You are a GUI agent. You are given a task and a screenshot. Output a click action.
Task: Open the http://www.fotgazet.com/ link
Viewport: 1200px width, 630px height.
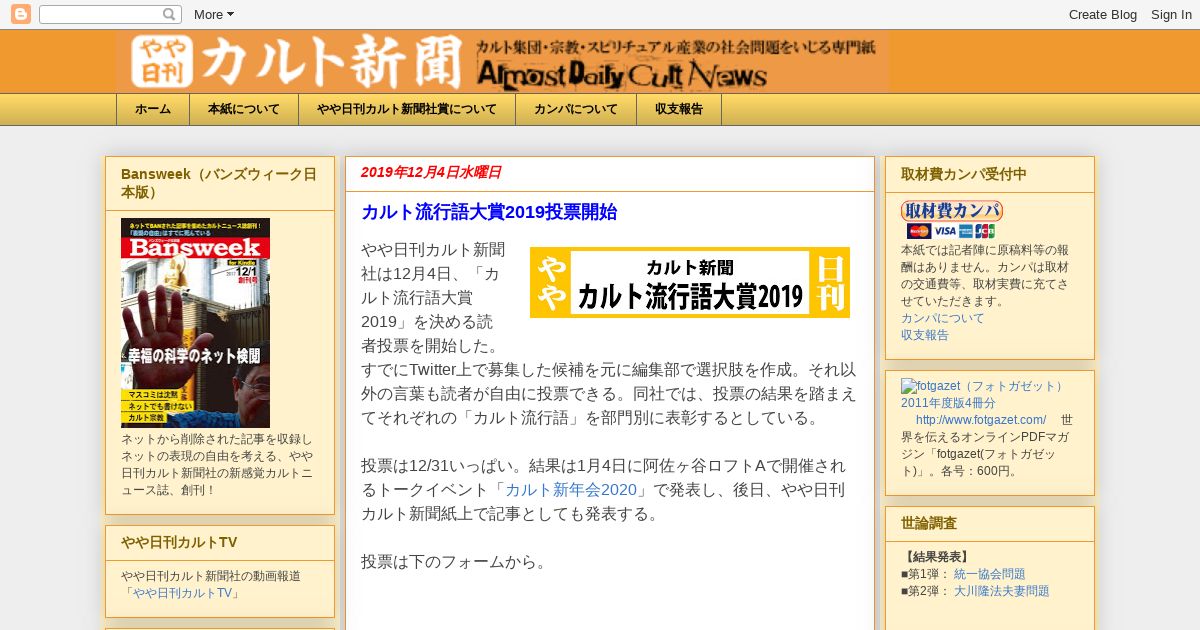click(981, 420)
